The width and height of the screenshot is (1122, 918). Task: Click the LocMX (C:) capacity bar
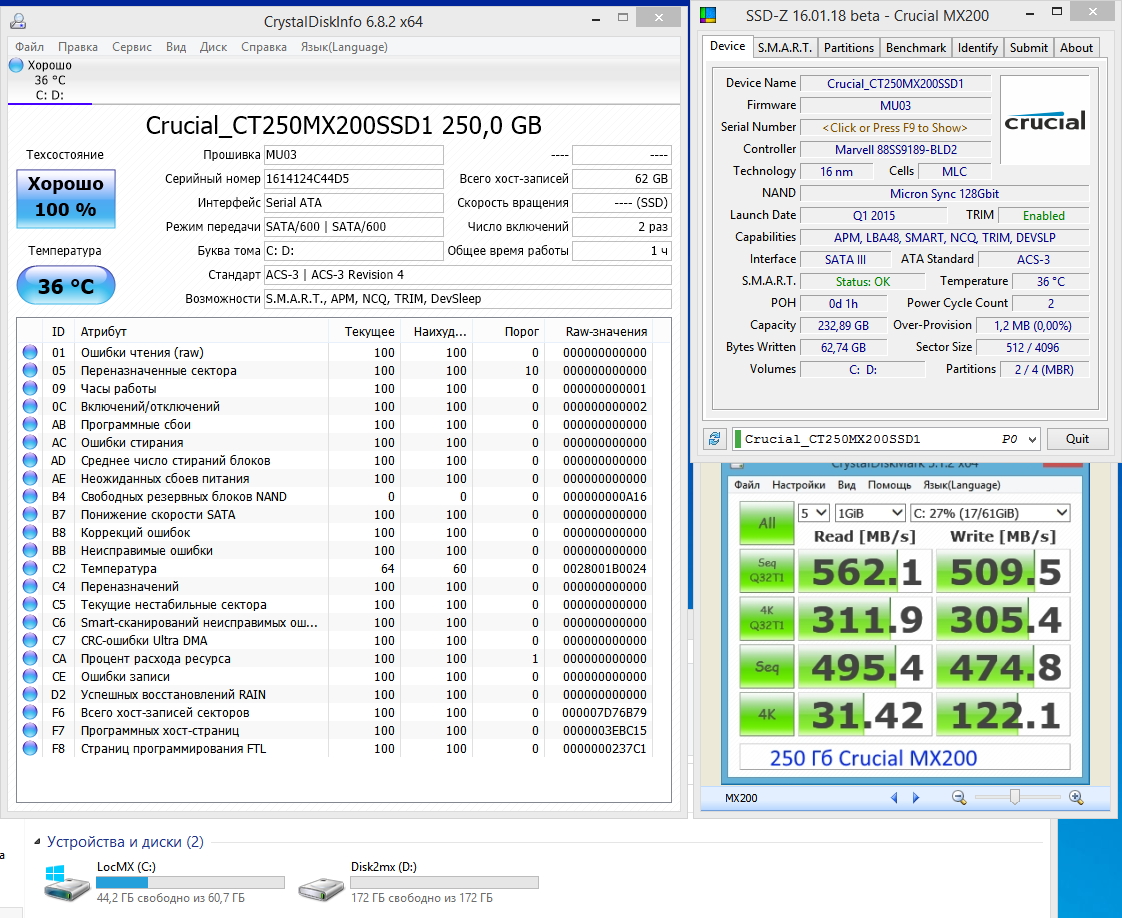click(190, 883)
